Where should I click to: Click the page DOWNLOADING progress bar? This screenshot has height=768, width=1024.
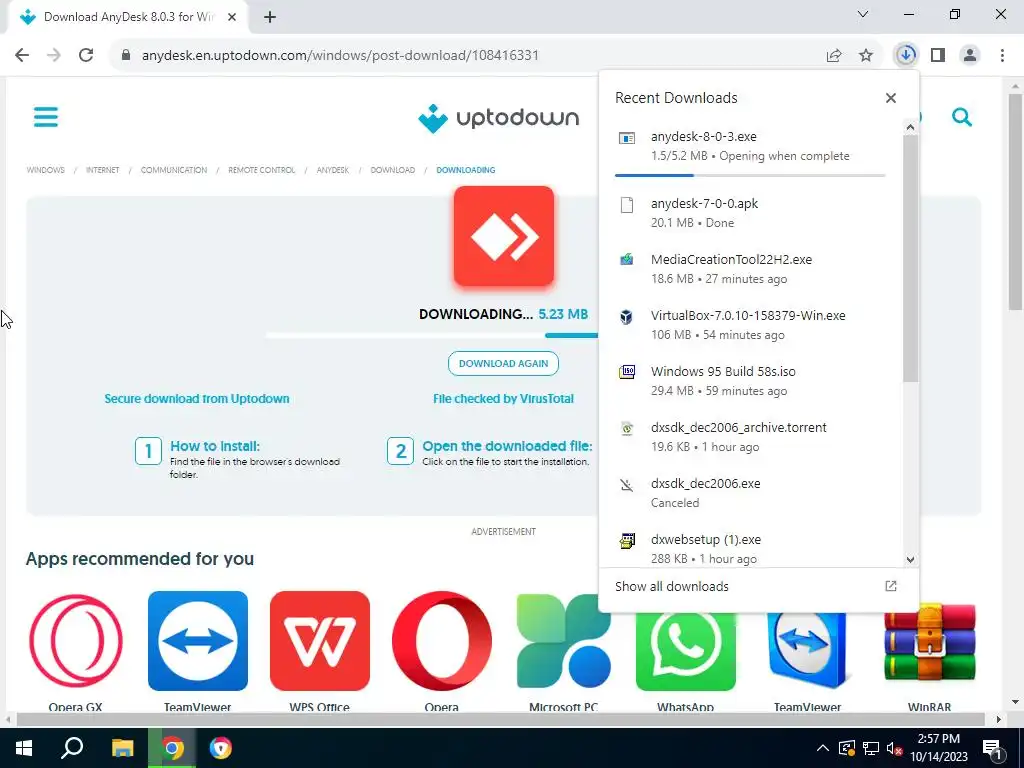tap(432, 335)
